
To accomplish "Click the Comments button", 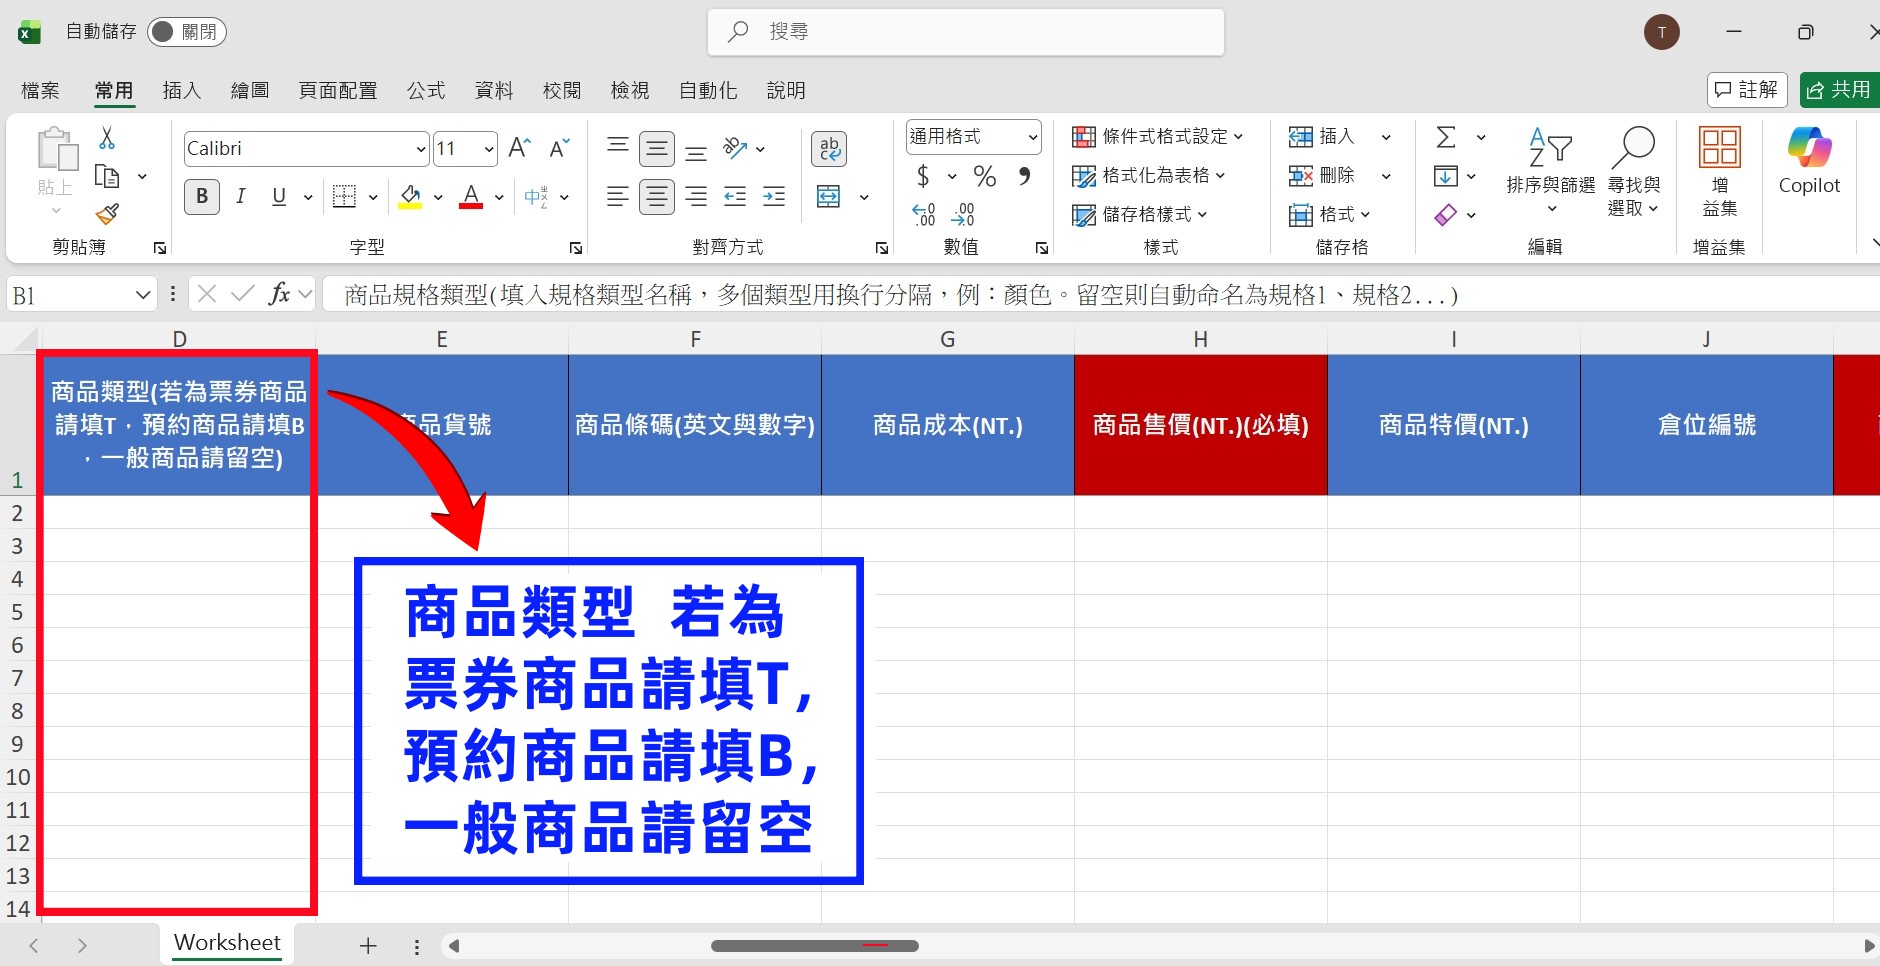I will pos(1747,90).
